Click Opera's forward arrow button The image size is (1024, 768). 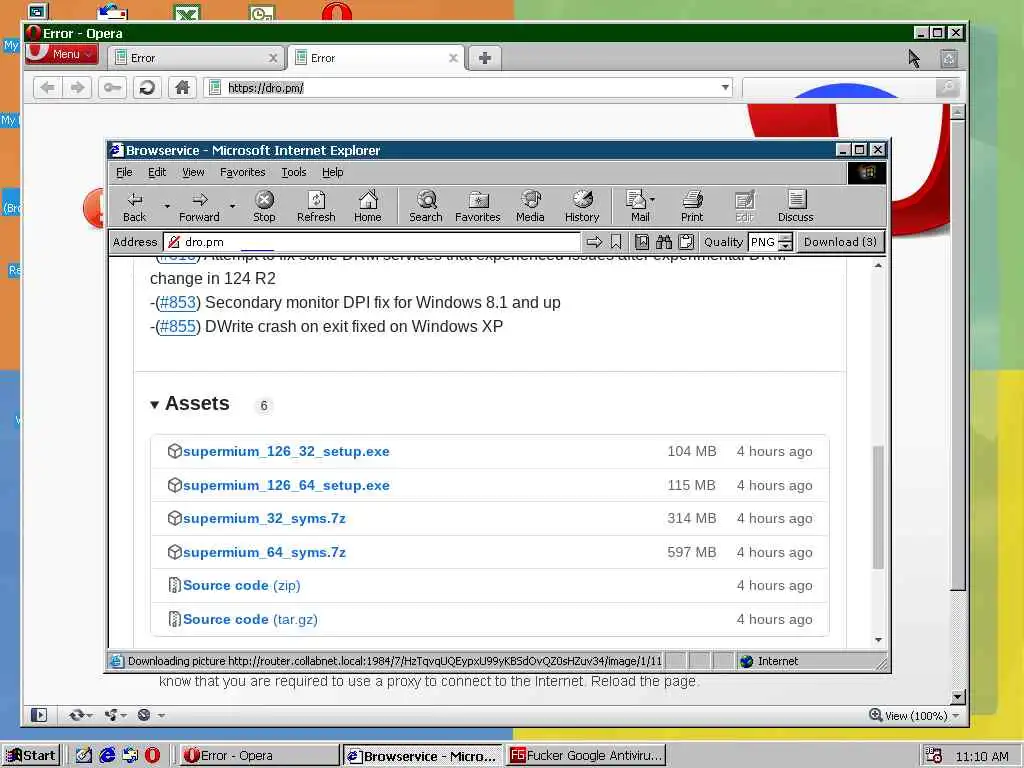point(77,88)
